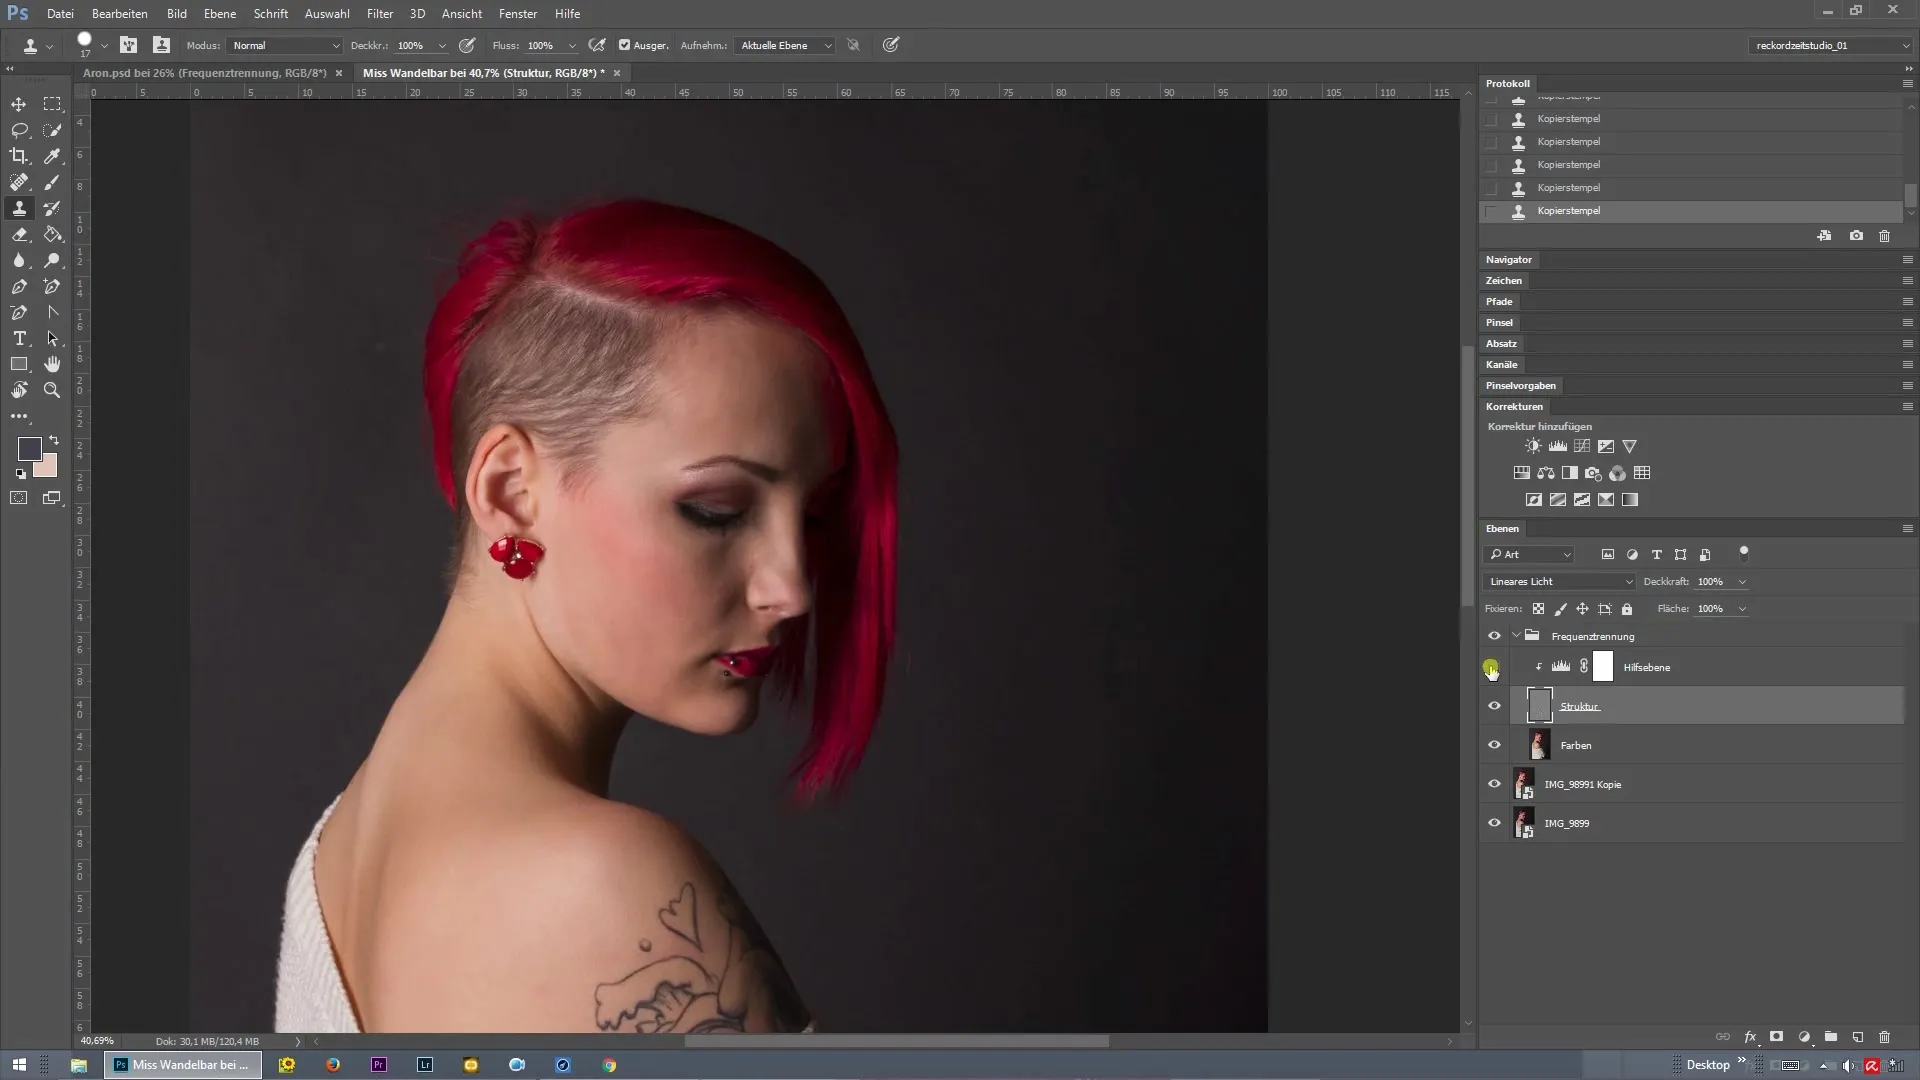Select the Blur tool

point(19,260)
